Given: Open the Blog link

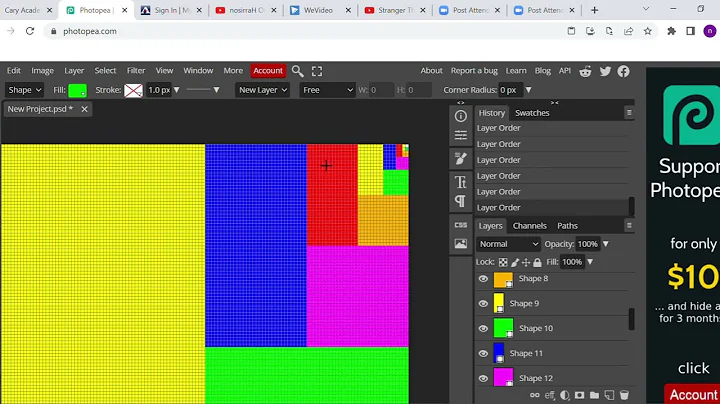Looking at the screenshot, I should (542, 71).
